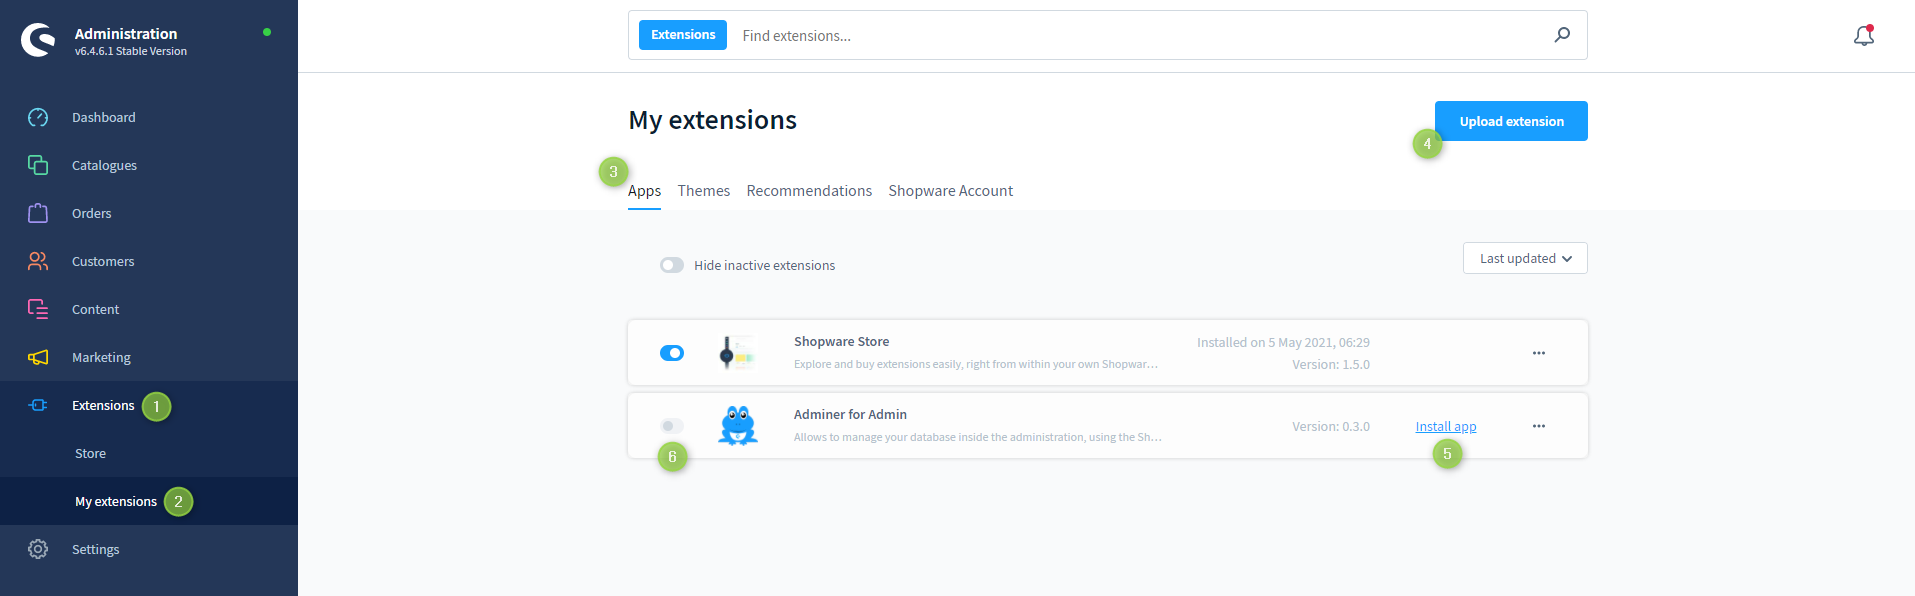Click the Marketing megaphone icon
The height and width of the screenshot is (596, 1915).
point(38,357)
